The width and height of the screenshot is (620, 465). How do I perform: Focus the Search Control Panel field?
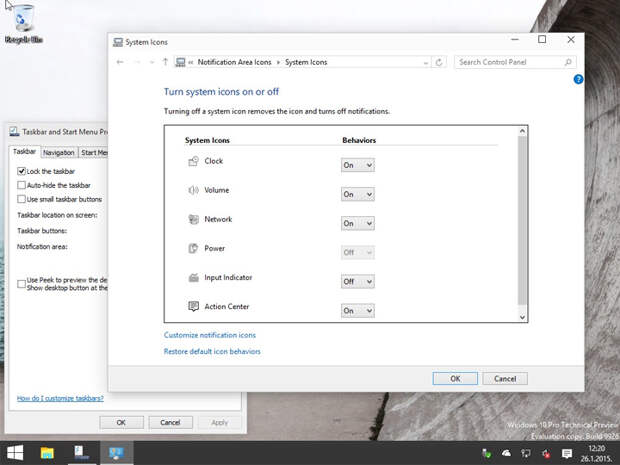point(515,62)
